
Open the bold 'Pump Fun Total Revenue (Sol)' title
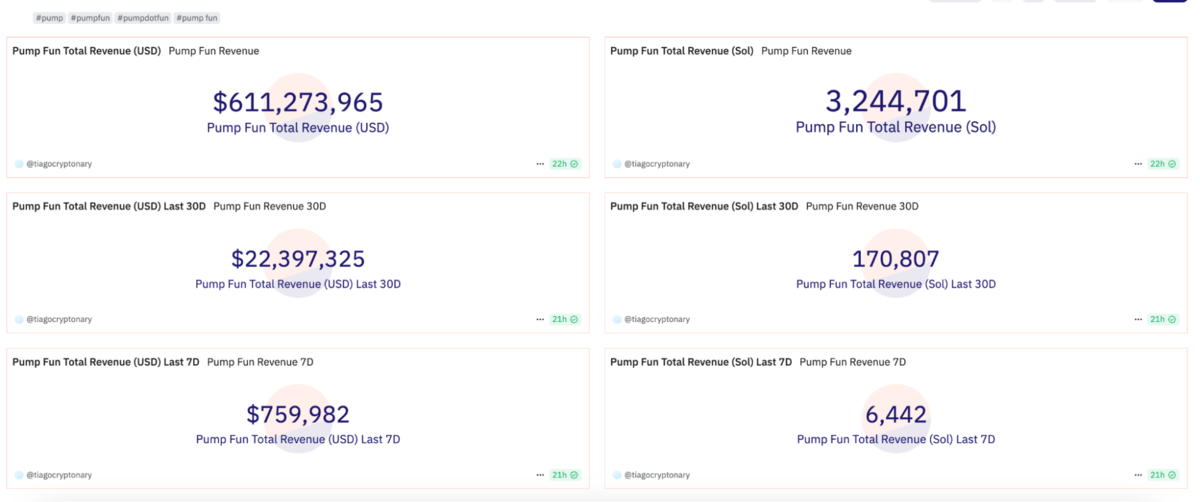tap(681, 51)
